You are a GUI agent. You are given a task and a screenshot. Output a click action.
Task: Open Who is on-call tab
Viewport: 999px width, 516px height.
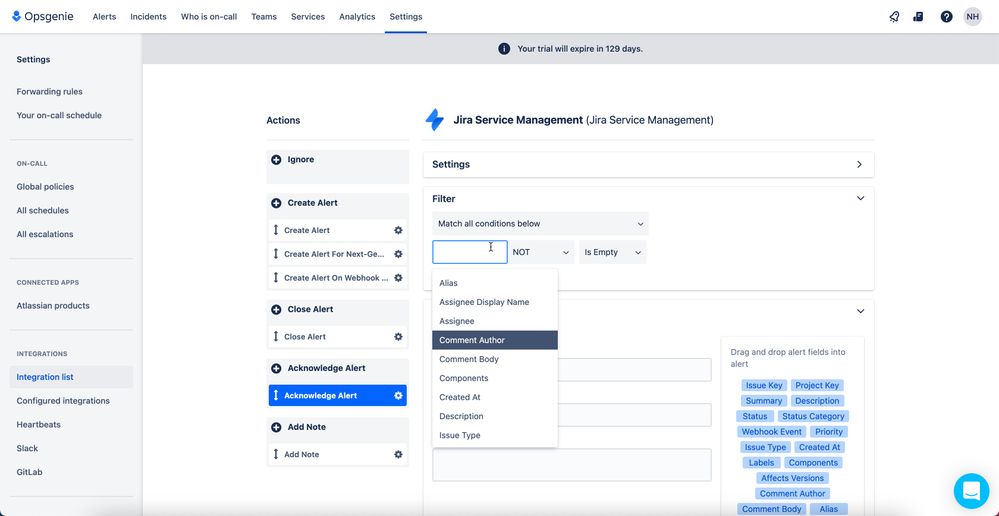point(209,17)
